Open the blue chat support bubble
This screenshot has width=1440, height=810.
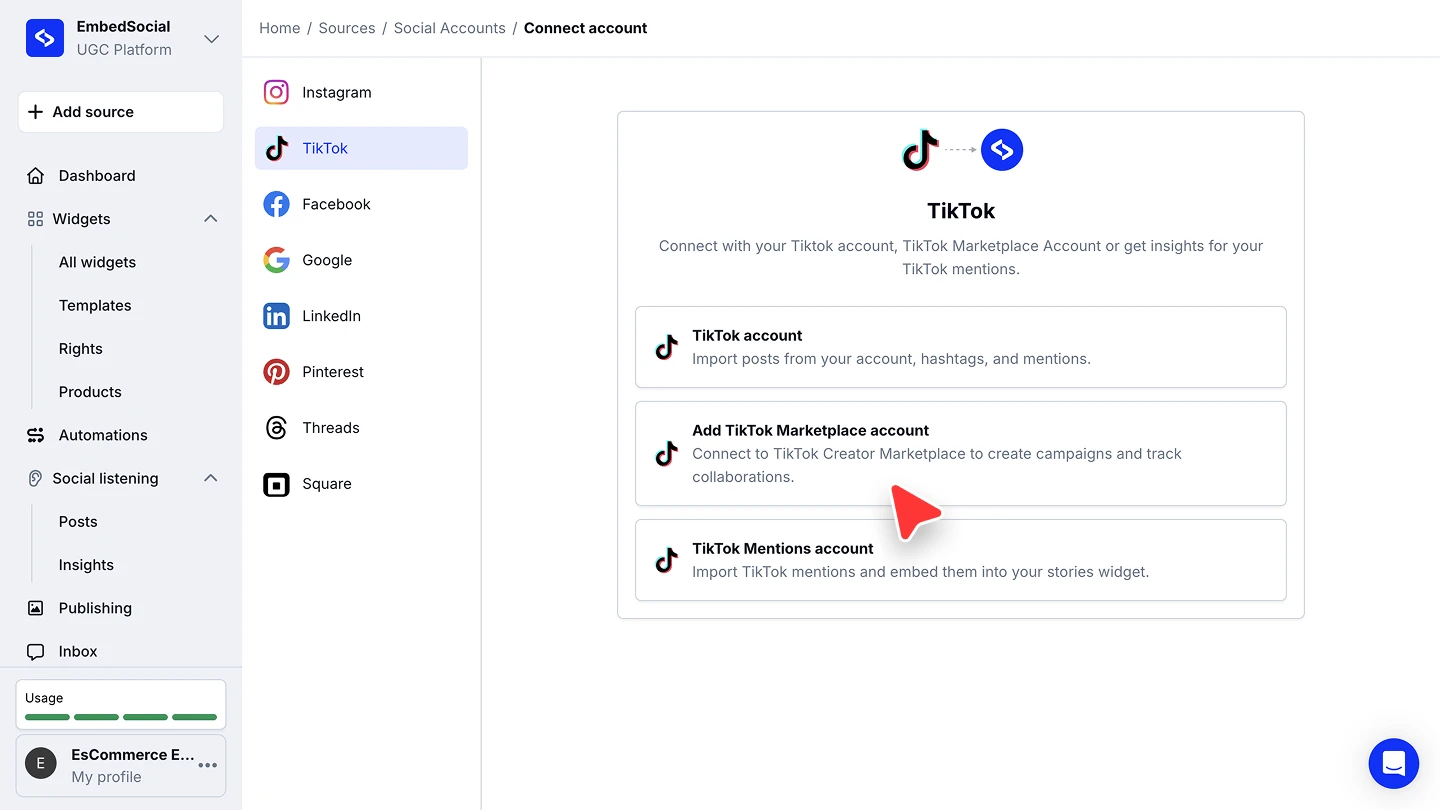1394,764
